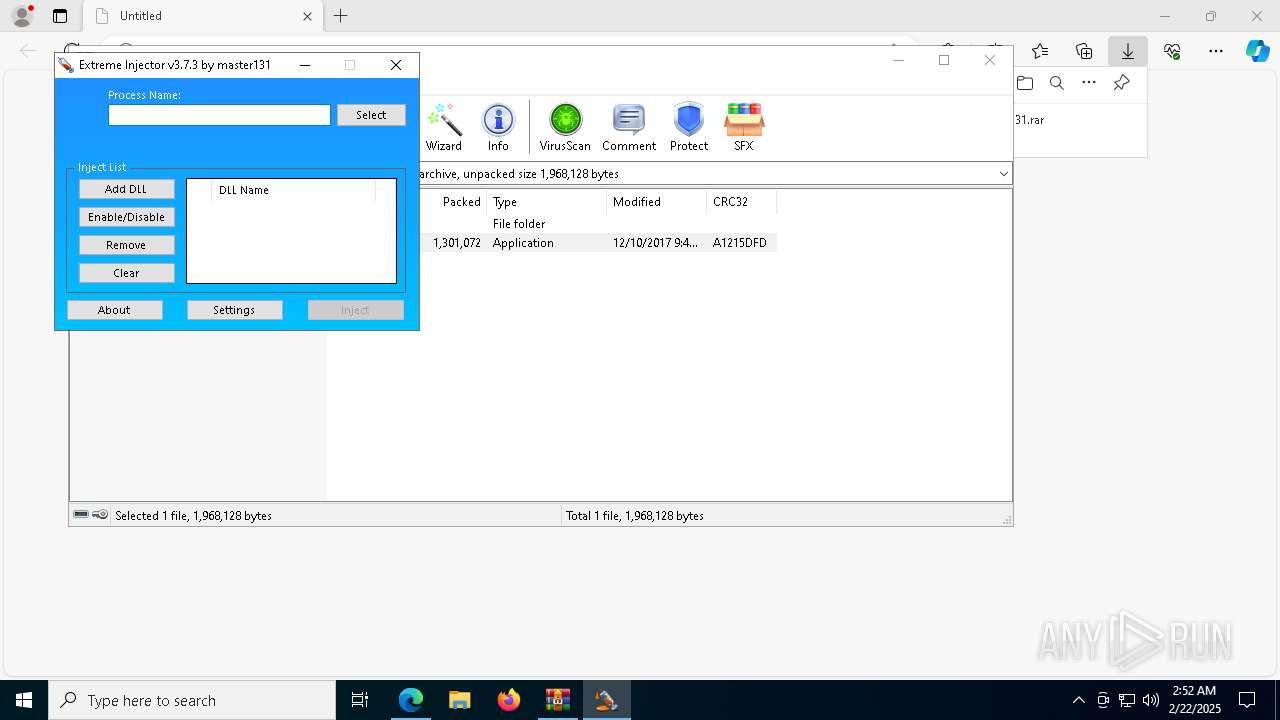
Task: Open the Copilot icon in Edge
Action: [x=1257, y=51]
